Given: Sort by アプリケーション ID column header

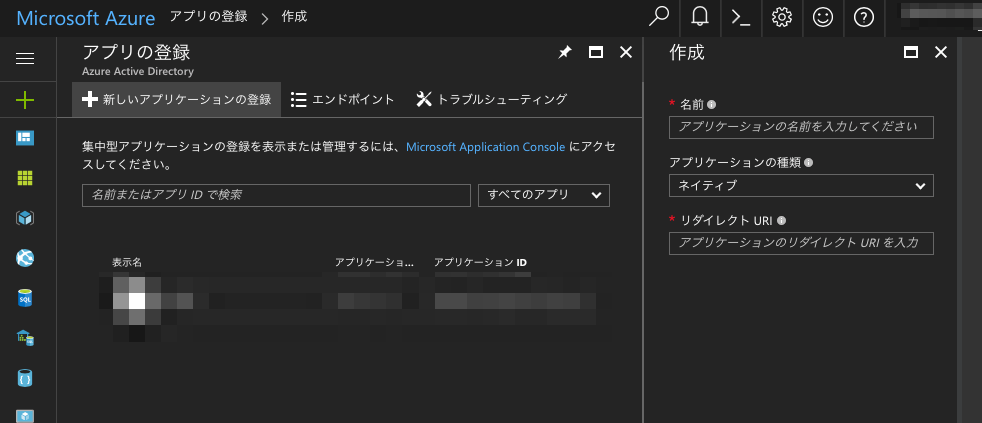Looking at the screenshot, I should (480, 262).
